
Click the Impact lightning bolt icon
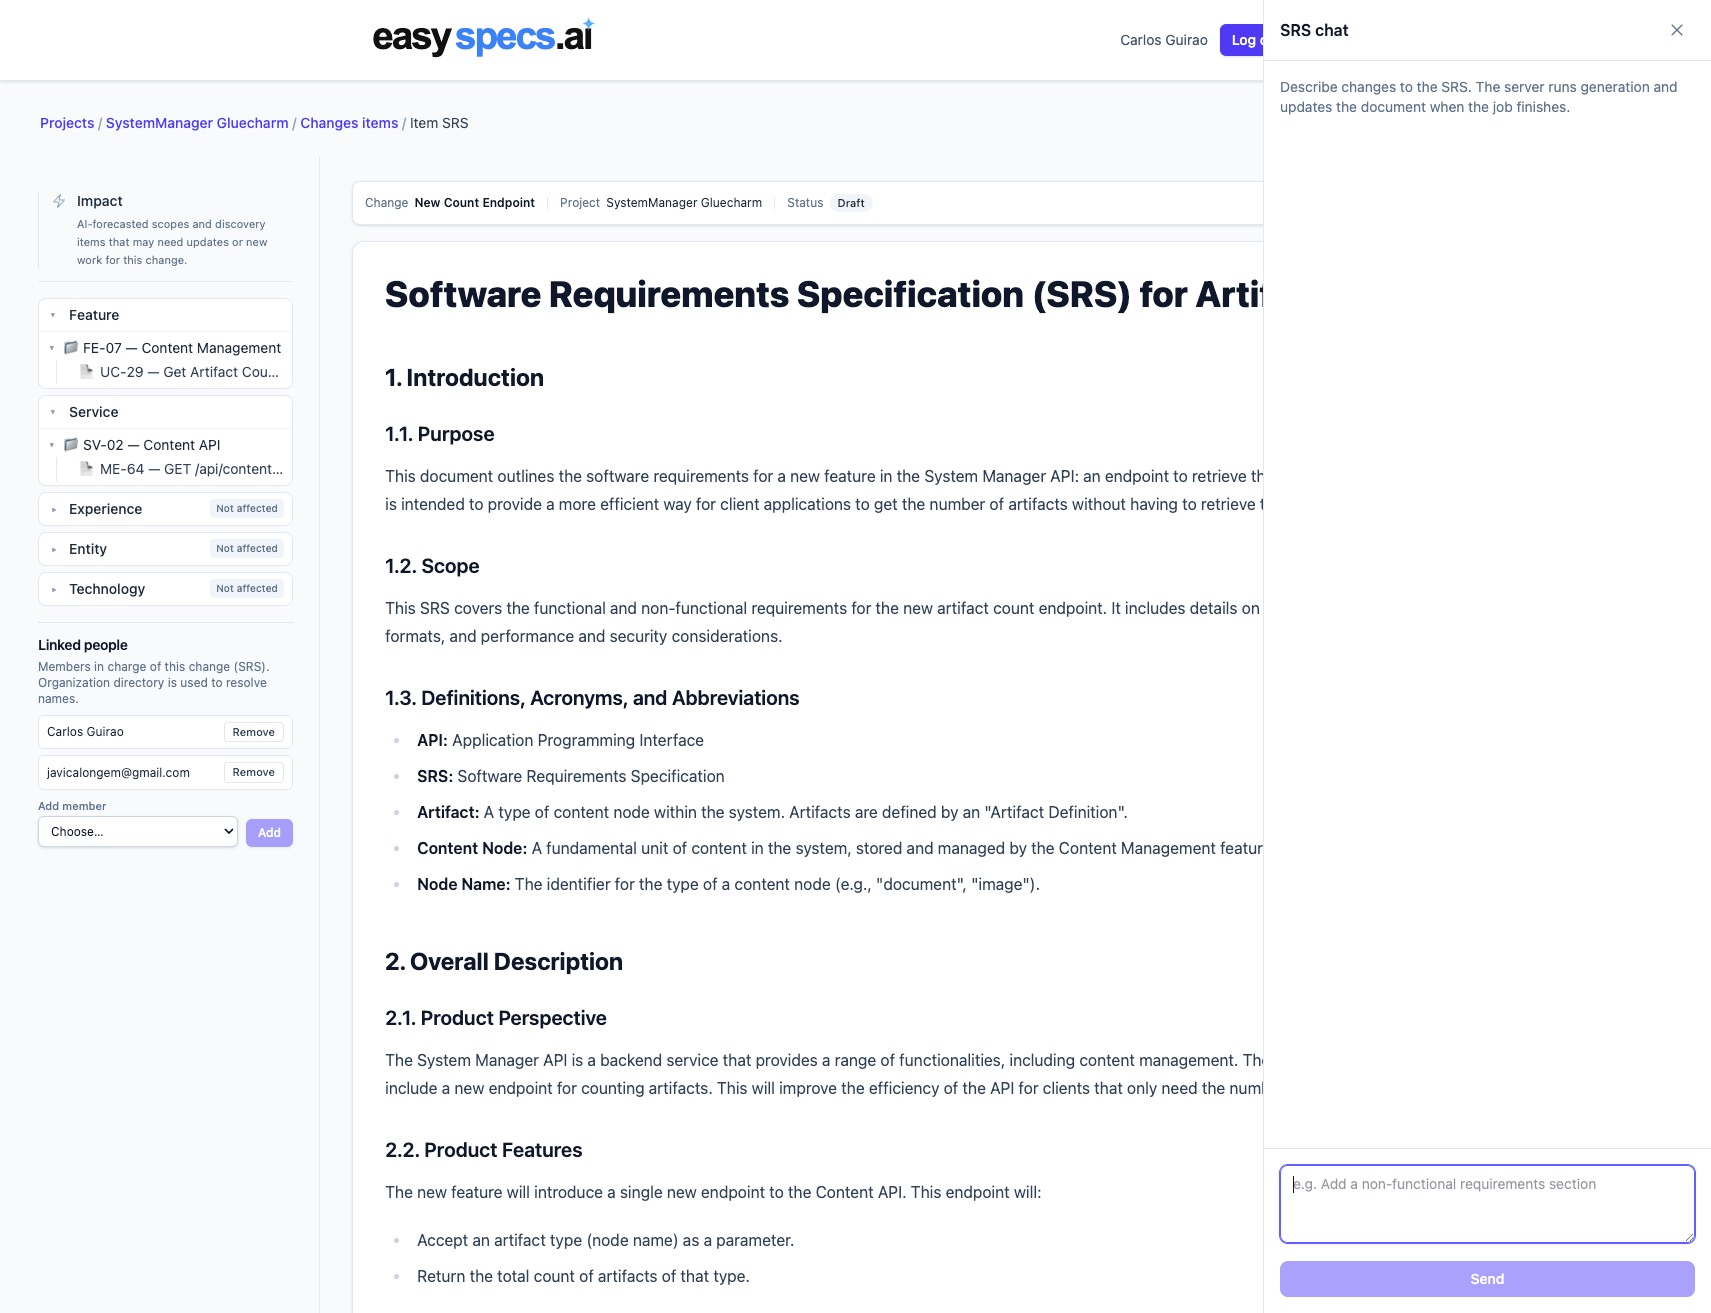[58, 201]
